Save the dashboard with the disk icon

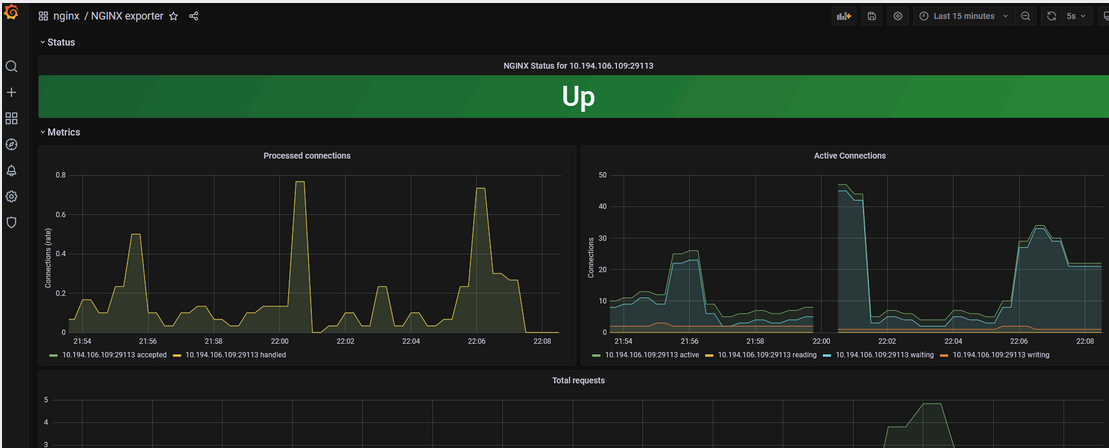pyautogui.click(x=872, y=17)
